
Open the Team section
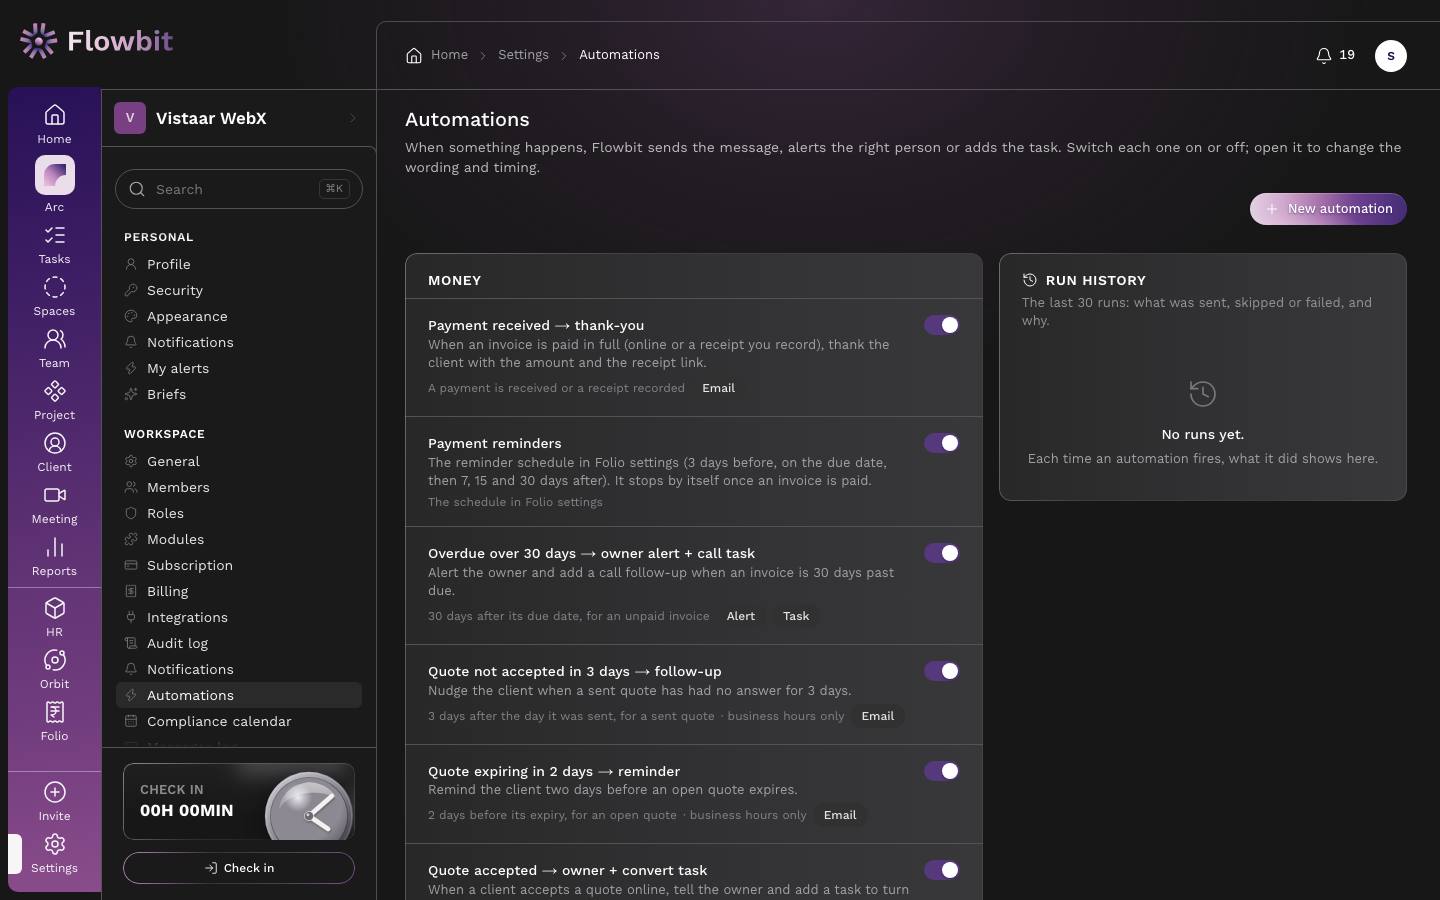pos(54,349)
